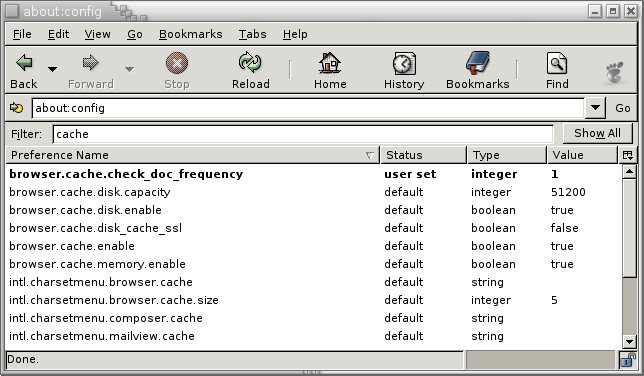Open the Tabs menu
Screen dimensions: 644x376
pyautogui.click(x=253, y=34)
